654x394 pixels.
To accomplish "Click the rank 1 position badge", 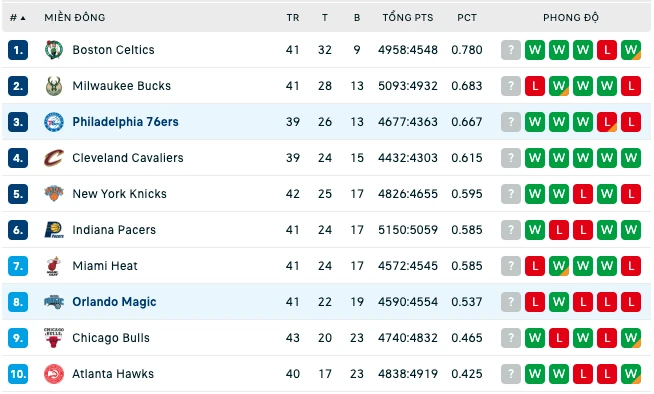I will coord(18,50).
